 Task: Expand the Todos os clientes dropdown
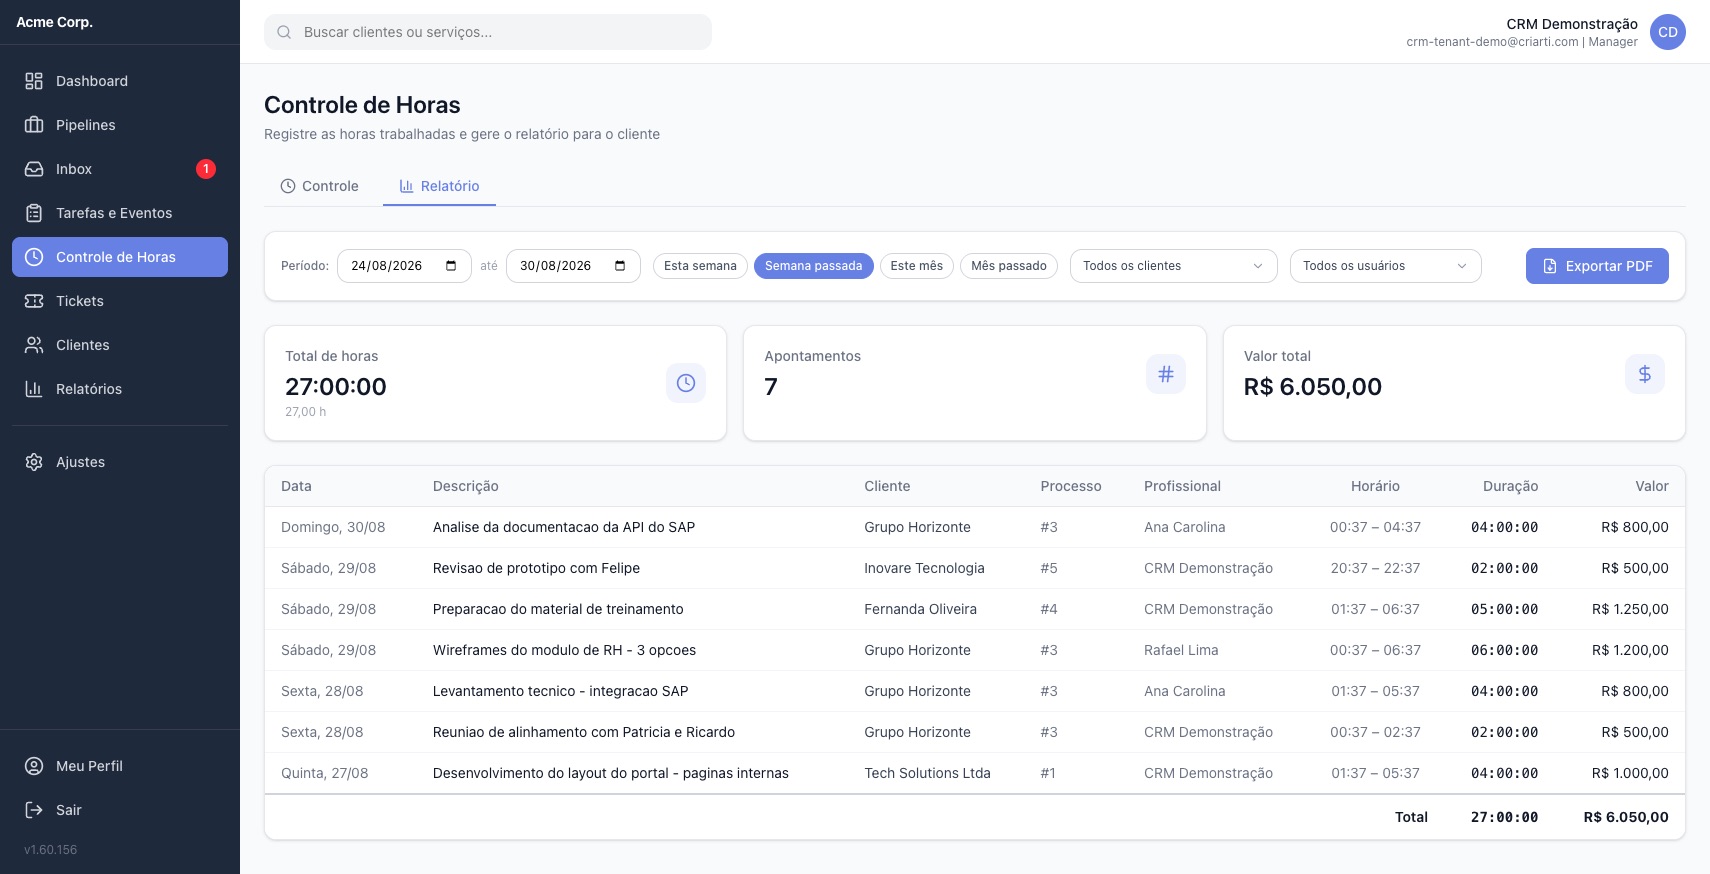(x=1174, y=266)
